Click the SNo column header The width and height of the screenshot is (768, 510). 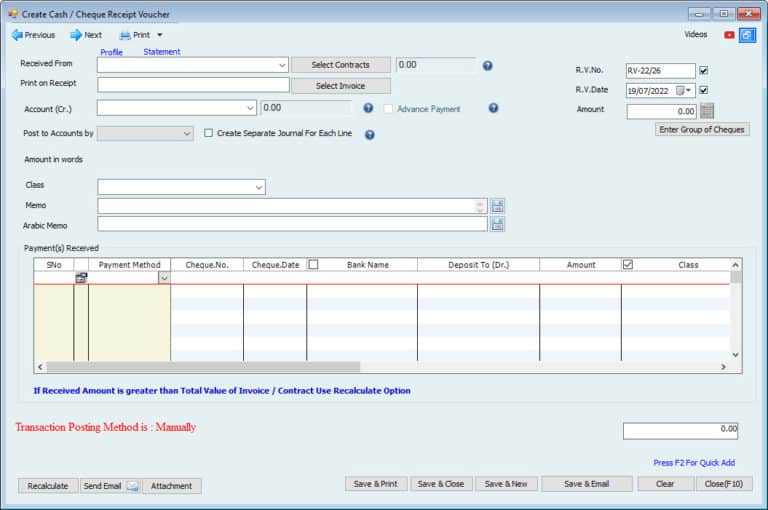[x=54, y=265]
